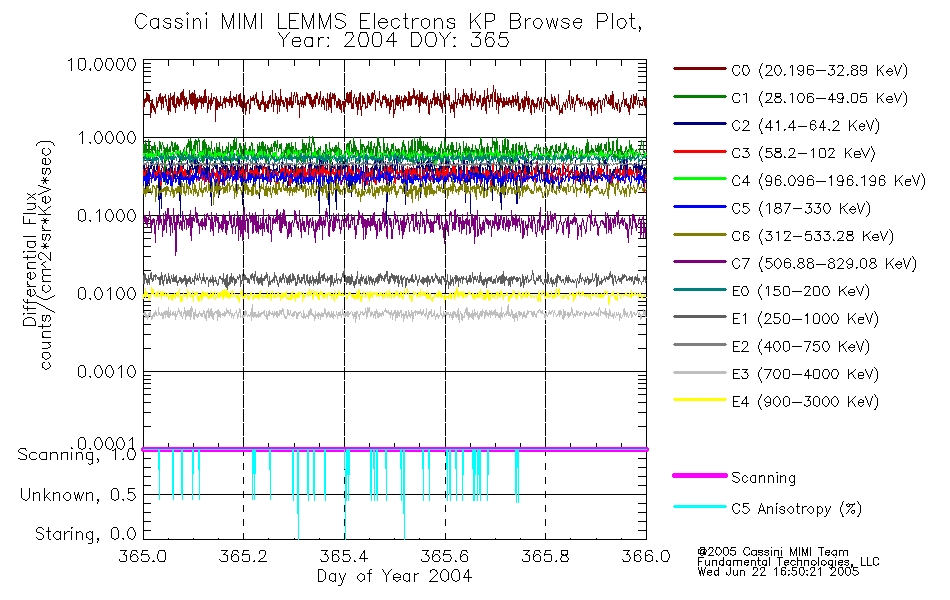This screenshot has height=600, width=950.
Task: Select legend text 'C7 (506.88-829.08 KeV)'
Action: [824, 264]
